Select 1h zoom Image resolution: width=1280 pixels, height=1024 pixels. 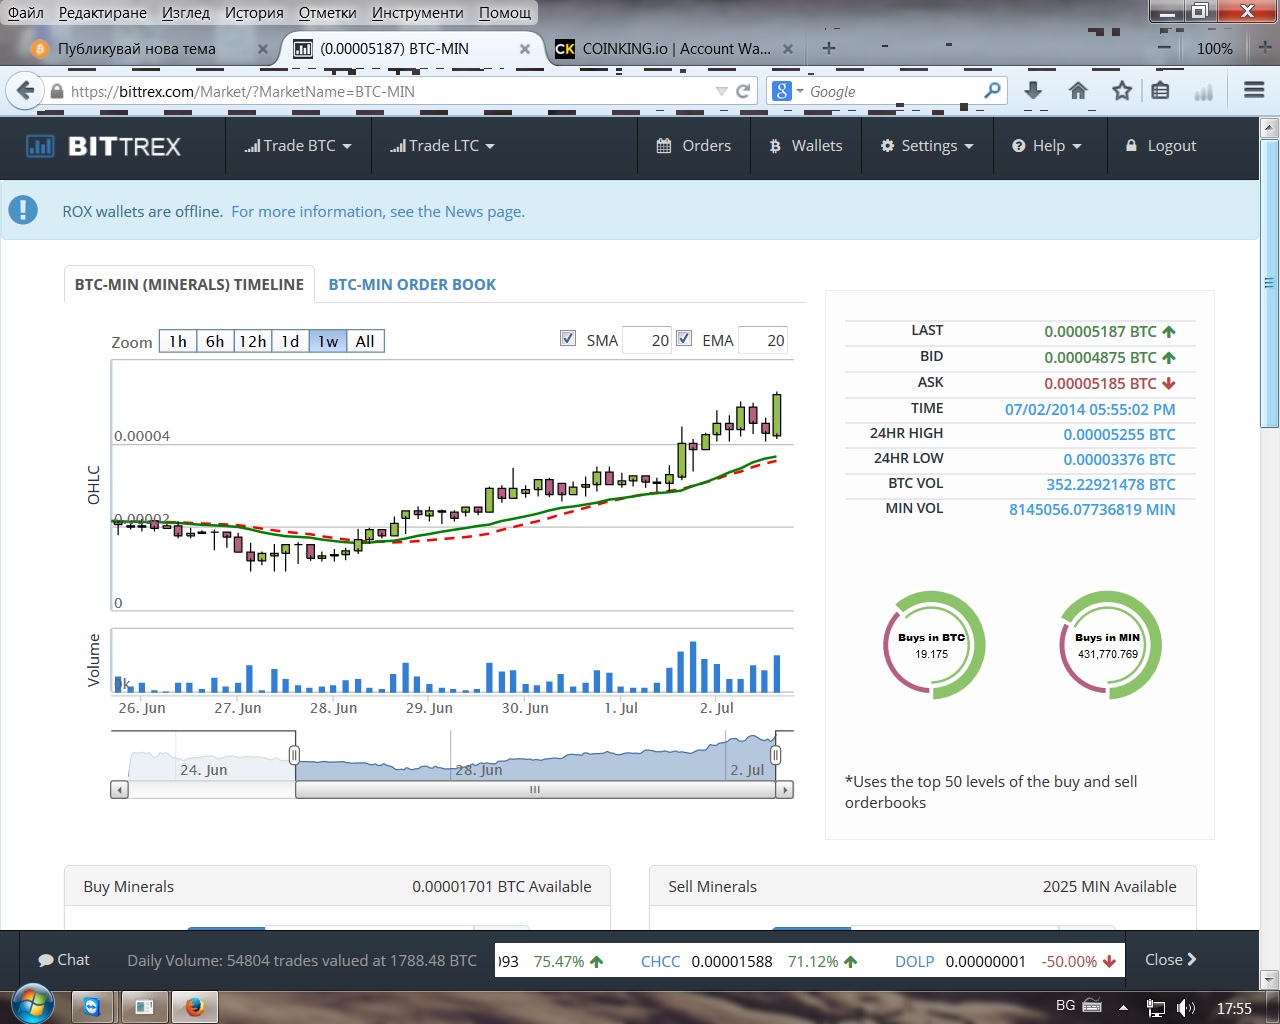(178, 341)
